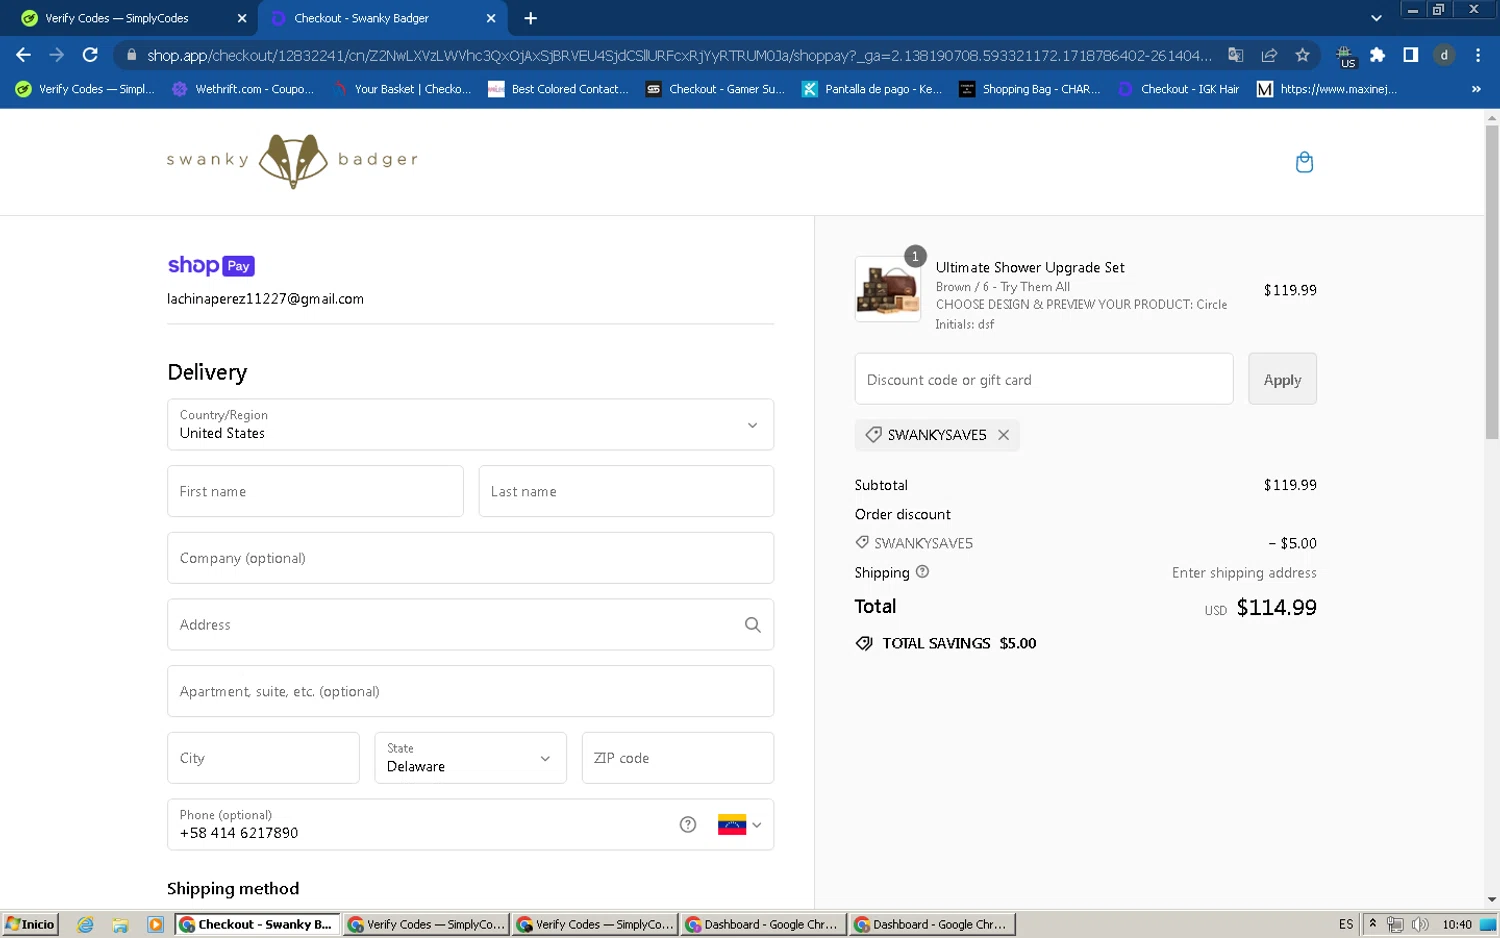Open the Checkout - IGK Hair bookmark

1178,89
